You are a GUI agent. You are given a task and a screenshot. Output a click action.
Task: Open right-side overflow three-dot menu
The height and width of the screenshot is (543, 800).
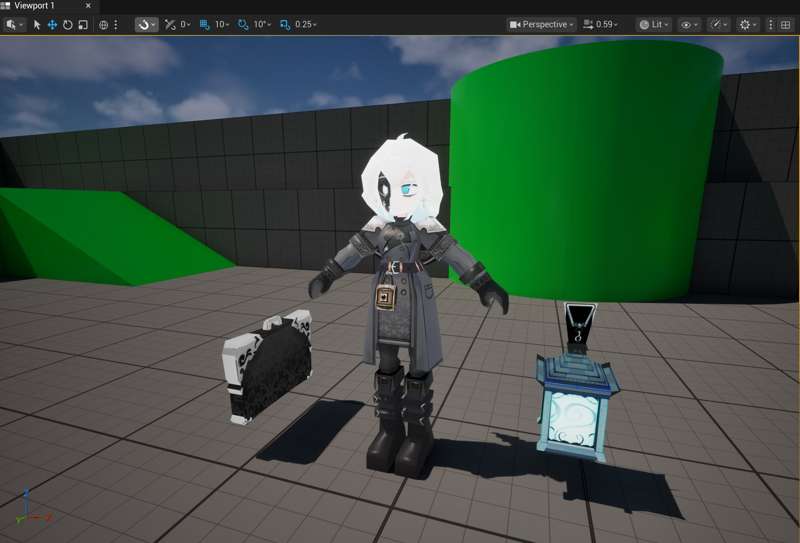[770, 24]
